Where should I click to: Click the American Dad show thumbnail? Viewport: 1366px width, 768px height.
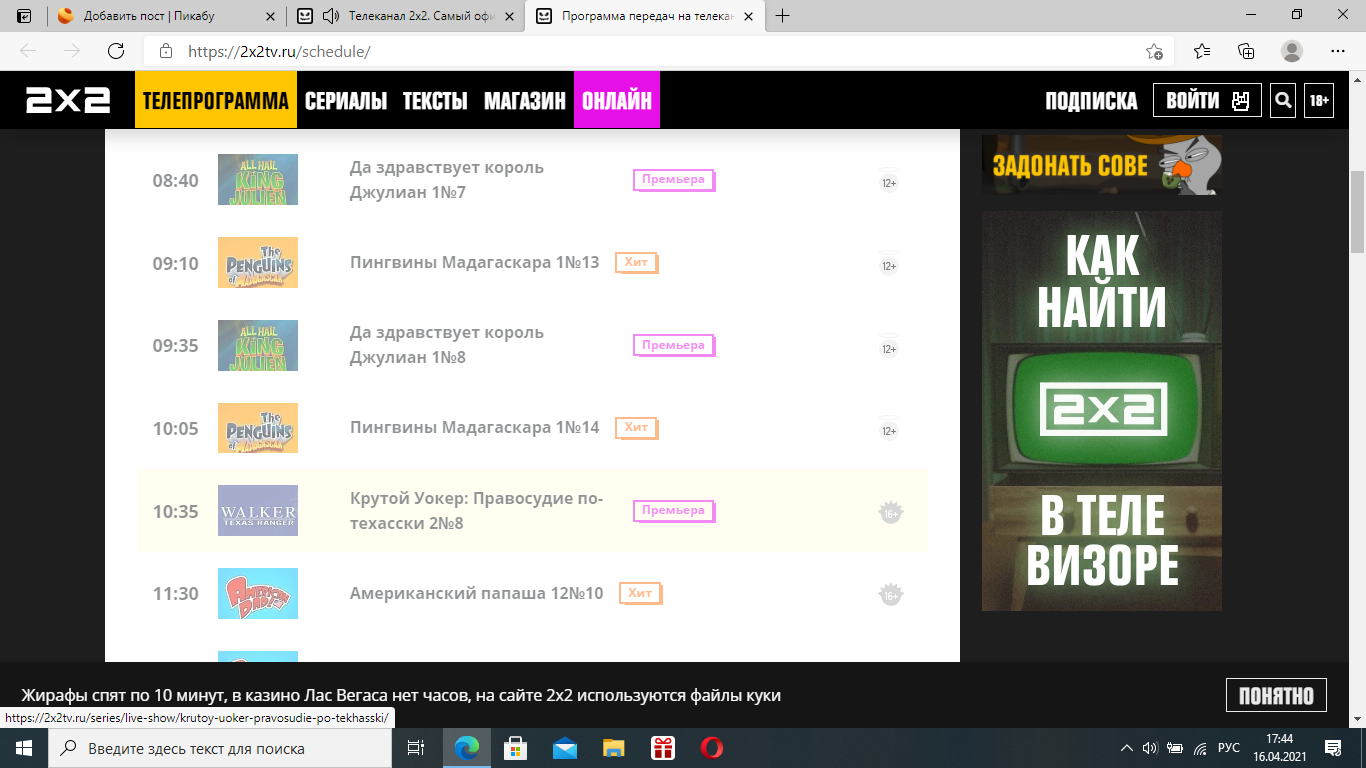click(258, 593)
